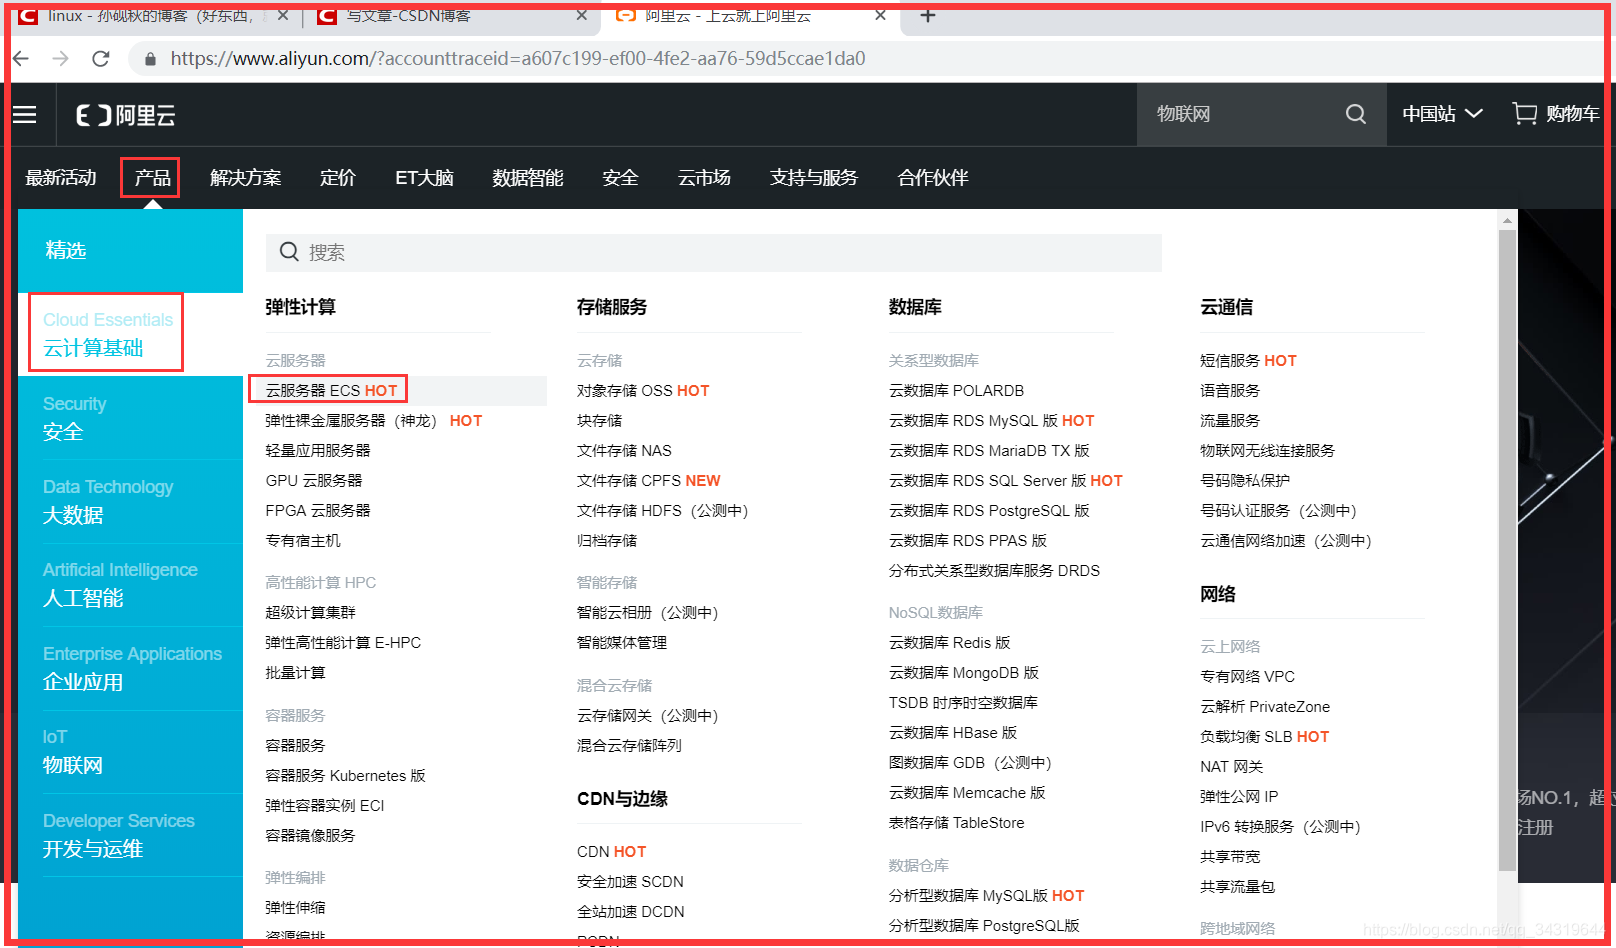Image resolution: width=1616 pixels, height=948 pixels.
Task: Open the 定价 menu
Action: 338,177
